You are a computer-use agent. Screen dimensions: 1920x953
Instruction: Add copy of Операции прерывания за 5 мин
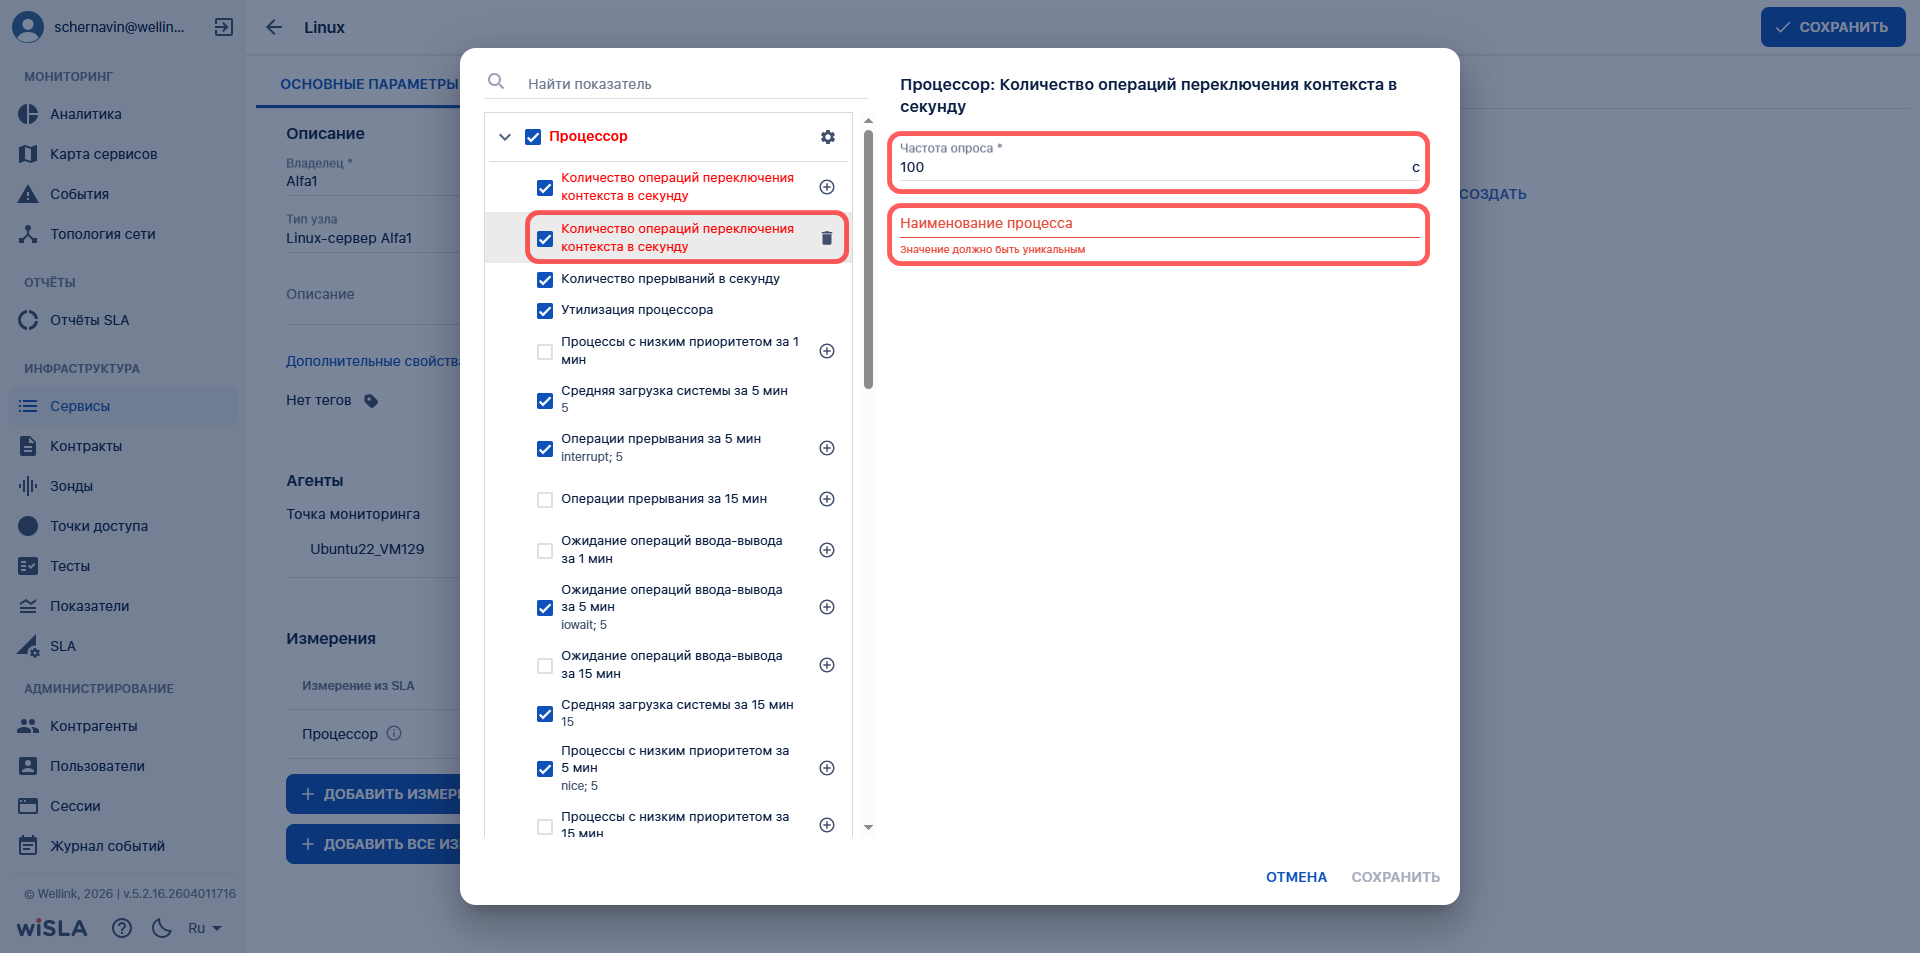tap(827, 448)
